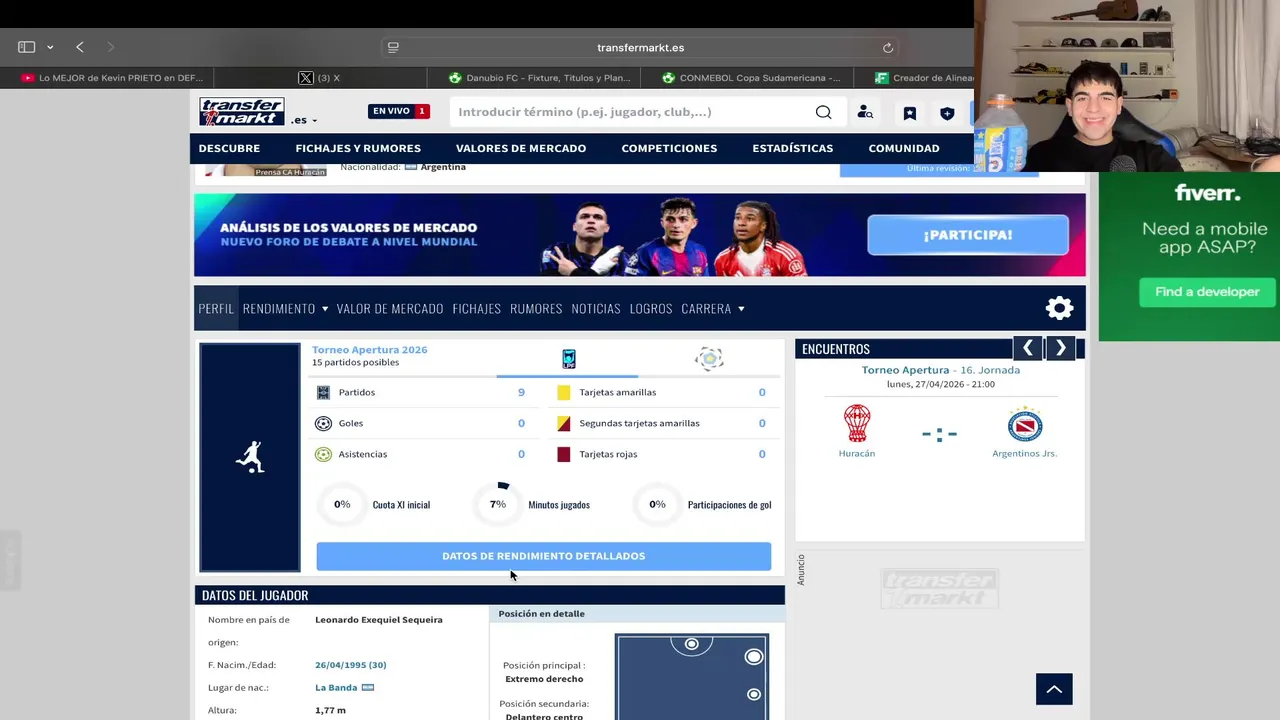This screenshot has width=1280, height=720.
Task: Open the advanced person search icon
Action: (x=865, y=113)
